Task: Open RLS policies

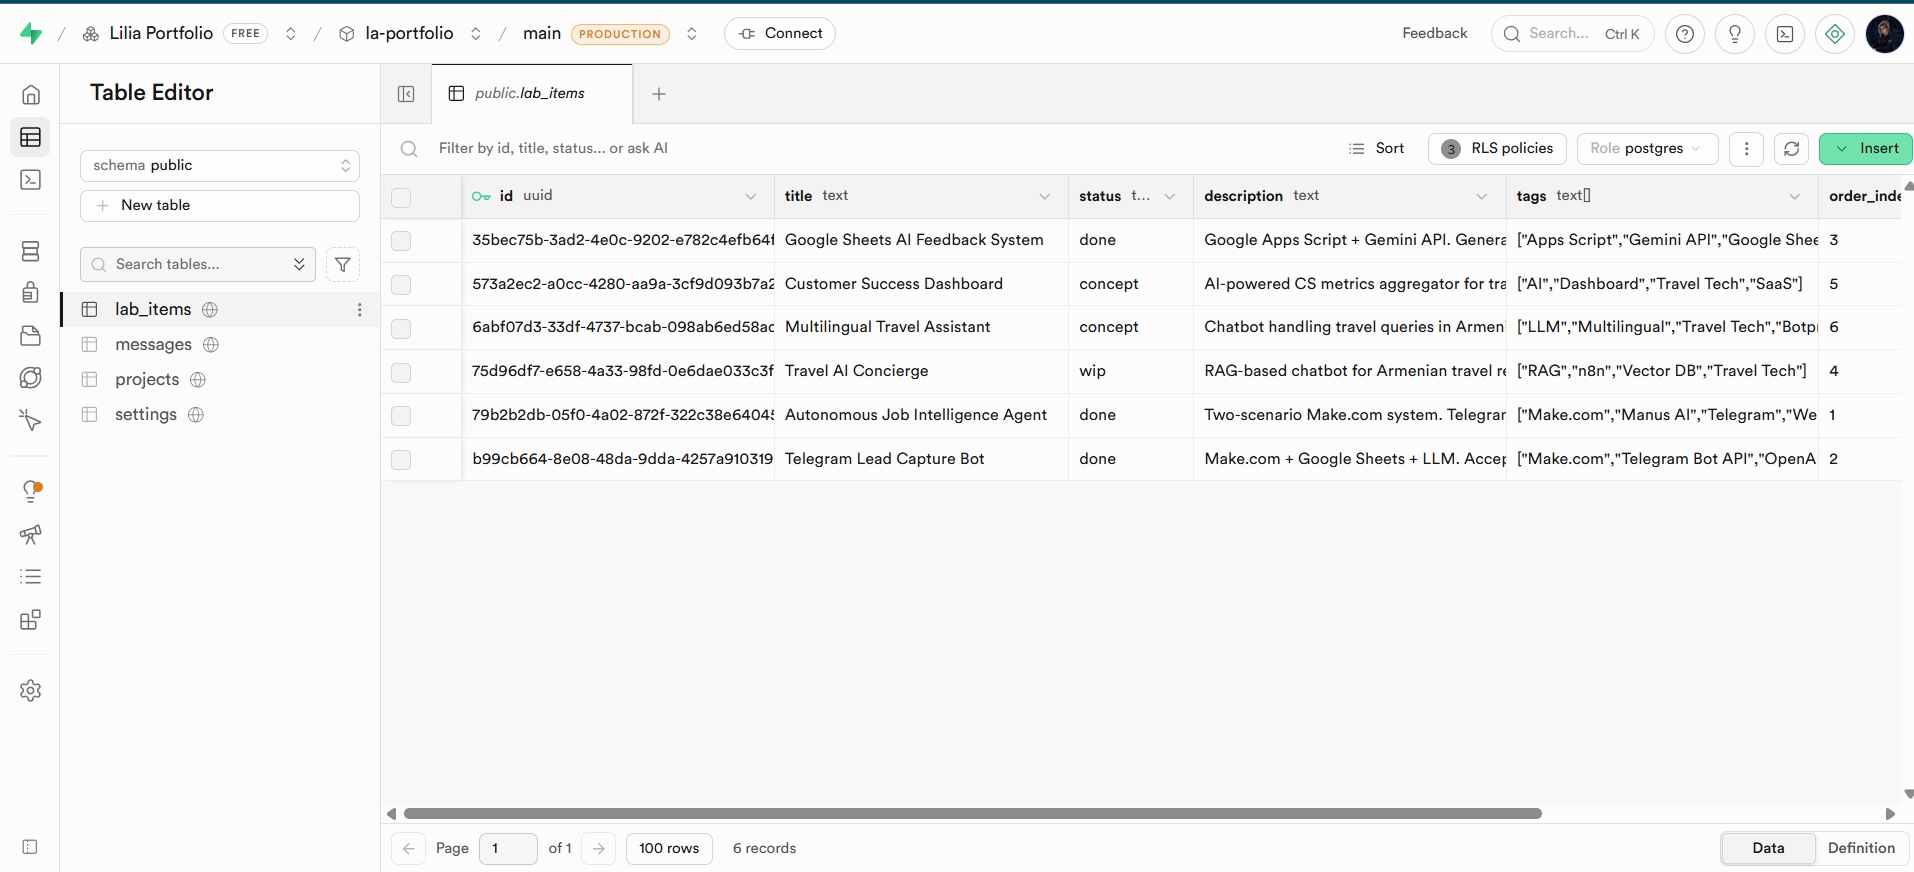Action: click(x=1498, y=149)
